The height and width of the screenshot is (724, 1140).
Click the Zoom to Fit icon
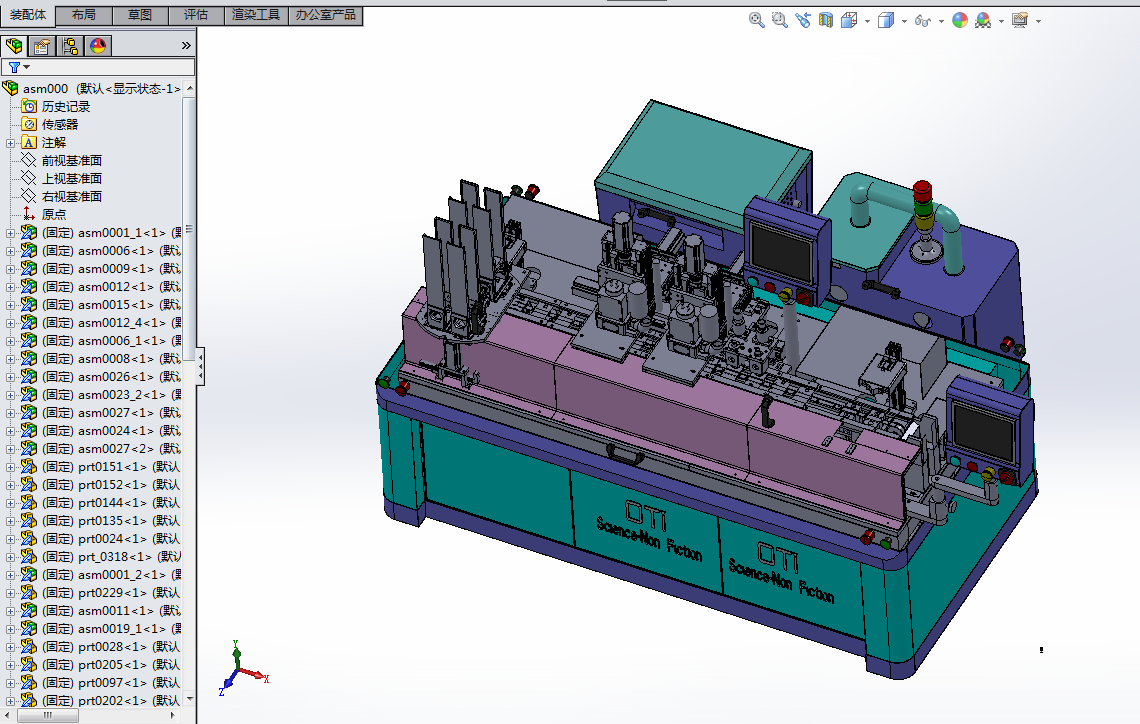pyautogui.click(x=756, y=20)
